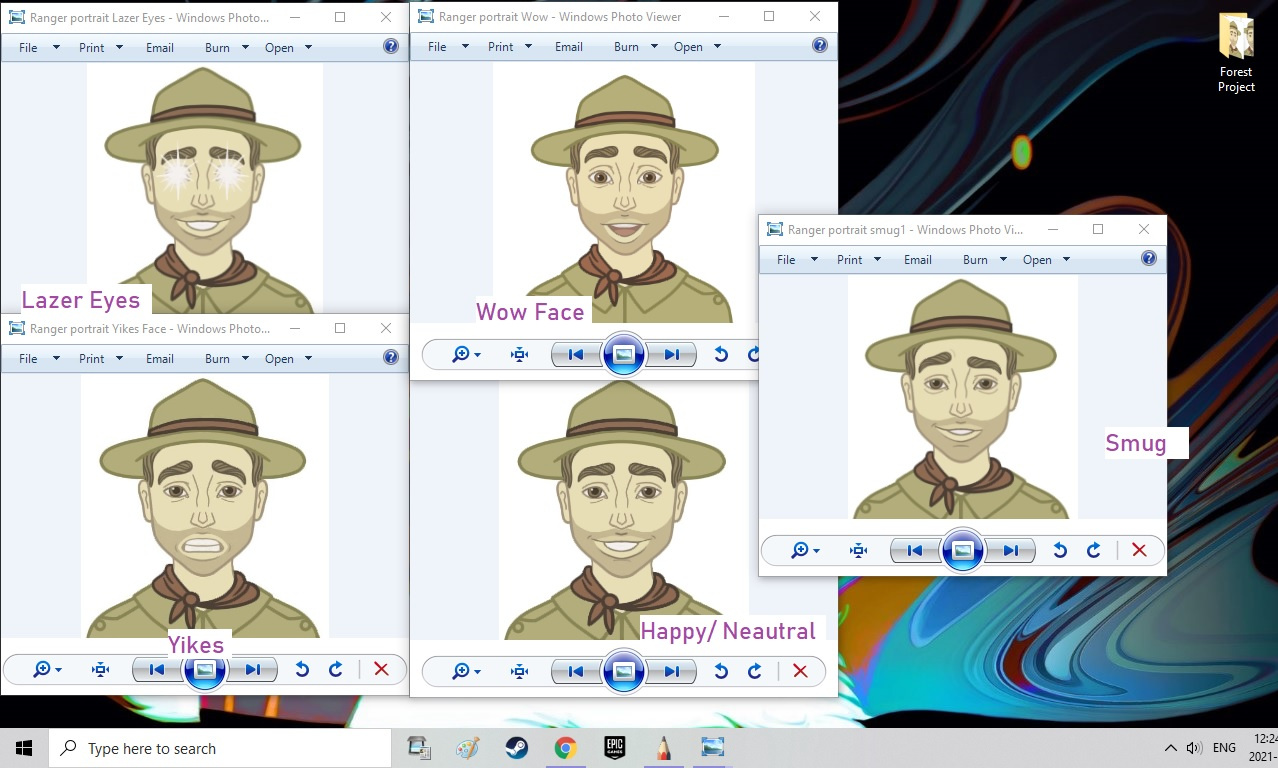Screen dimensions: 1278x768
Task: Launch Steam from the taskbar
Action: pyautogui.click(x=517, y=748)
